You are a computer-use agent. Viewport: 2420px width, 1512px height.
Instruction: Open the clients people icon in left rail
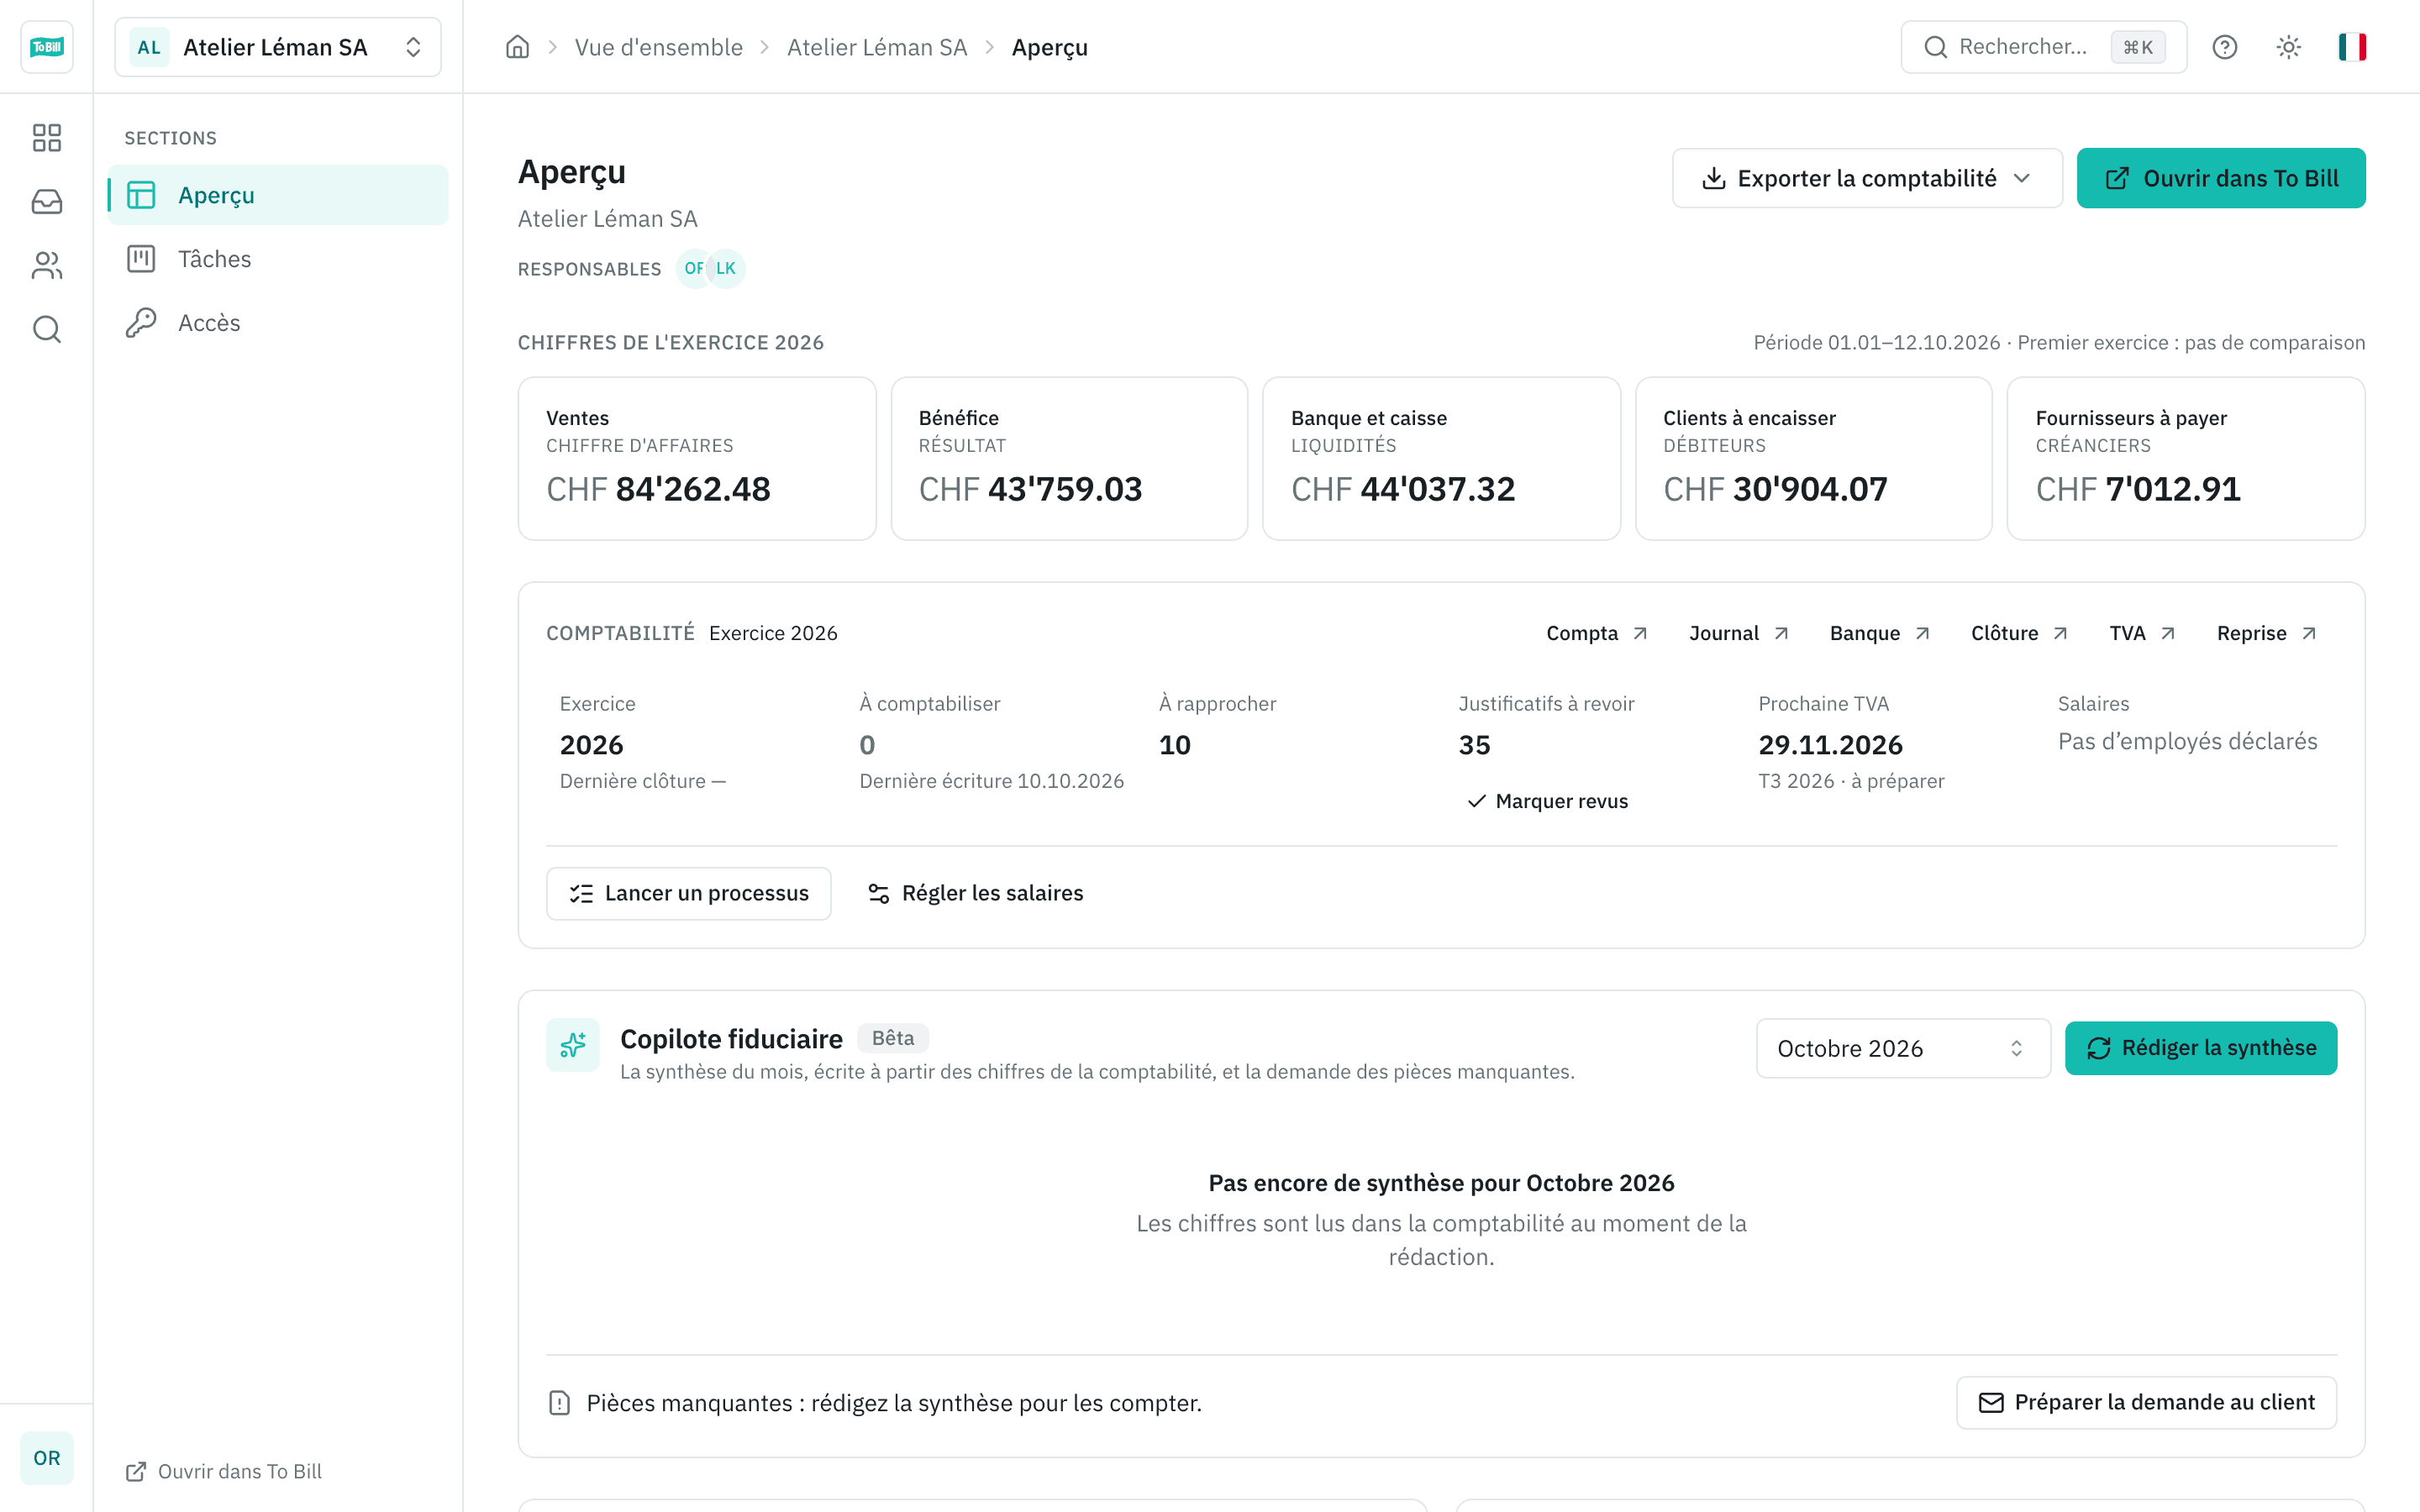[x=46, y=265]
